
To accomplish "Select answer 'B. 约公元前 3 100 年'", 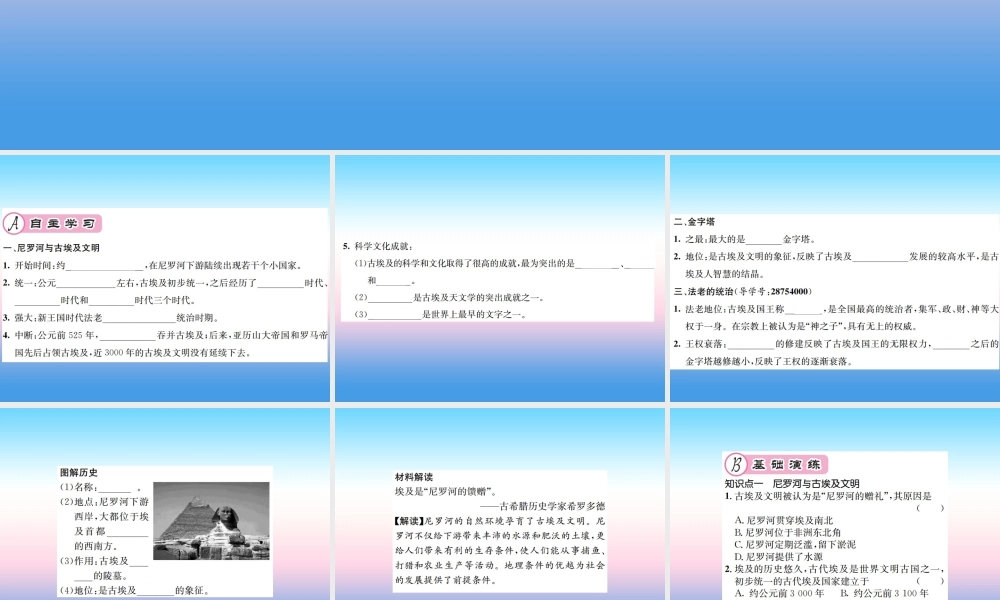I will [x=885, y=593].
